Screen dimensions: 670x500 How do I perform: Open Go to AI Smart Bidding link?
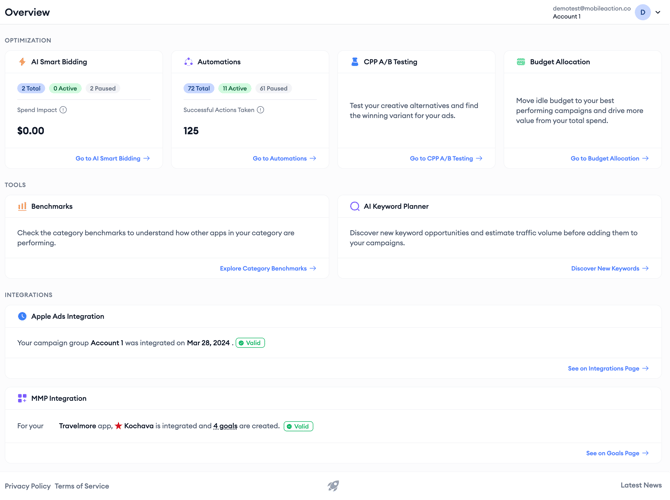click(x=112, y=159)
